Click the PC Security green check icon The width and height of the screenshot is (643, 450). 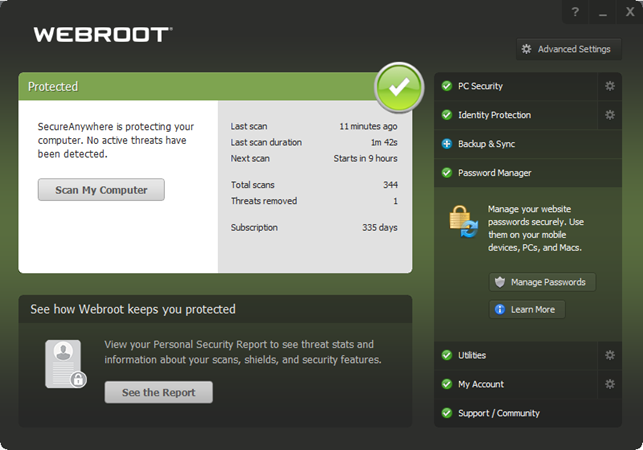click(x=447, y=86)
